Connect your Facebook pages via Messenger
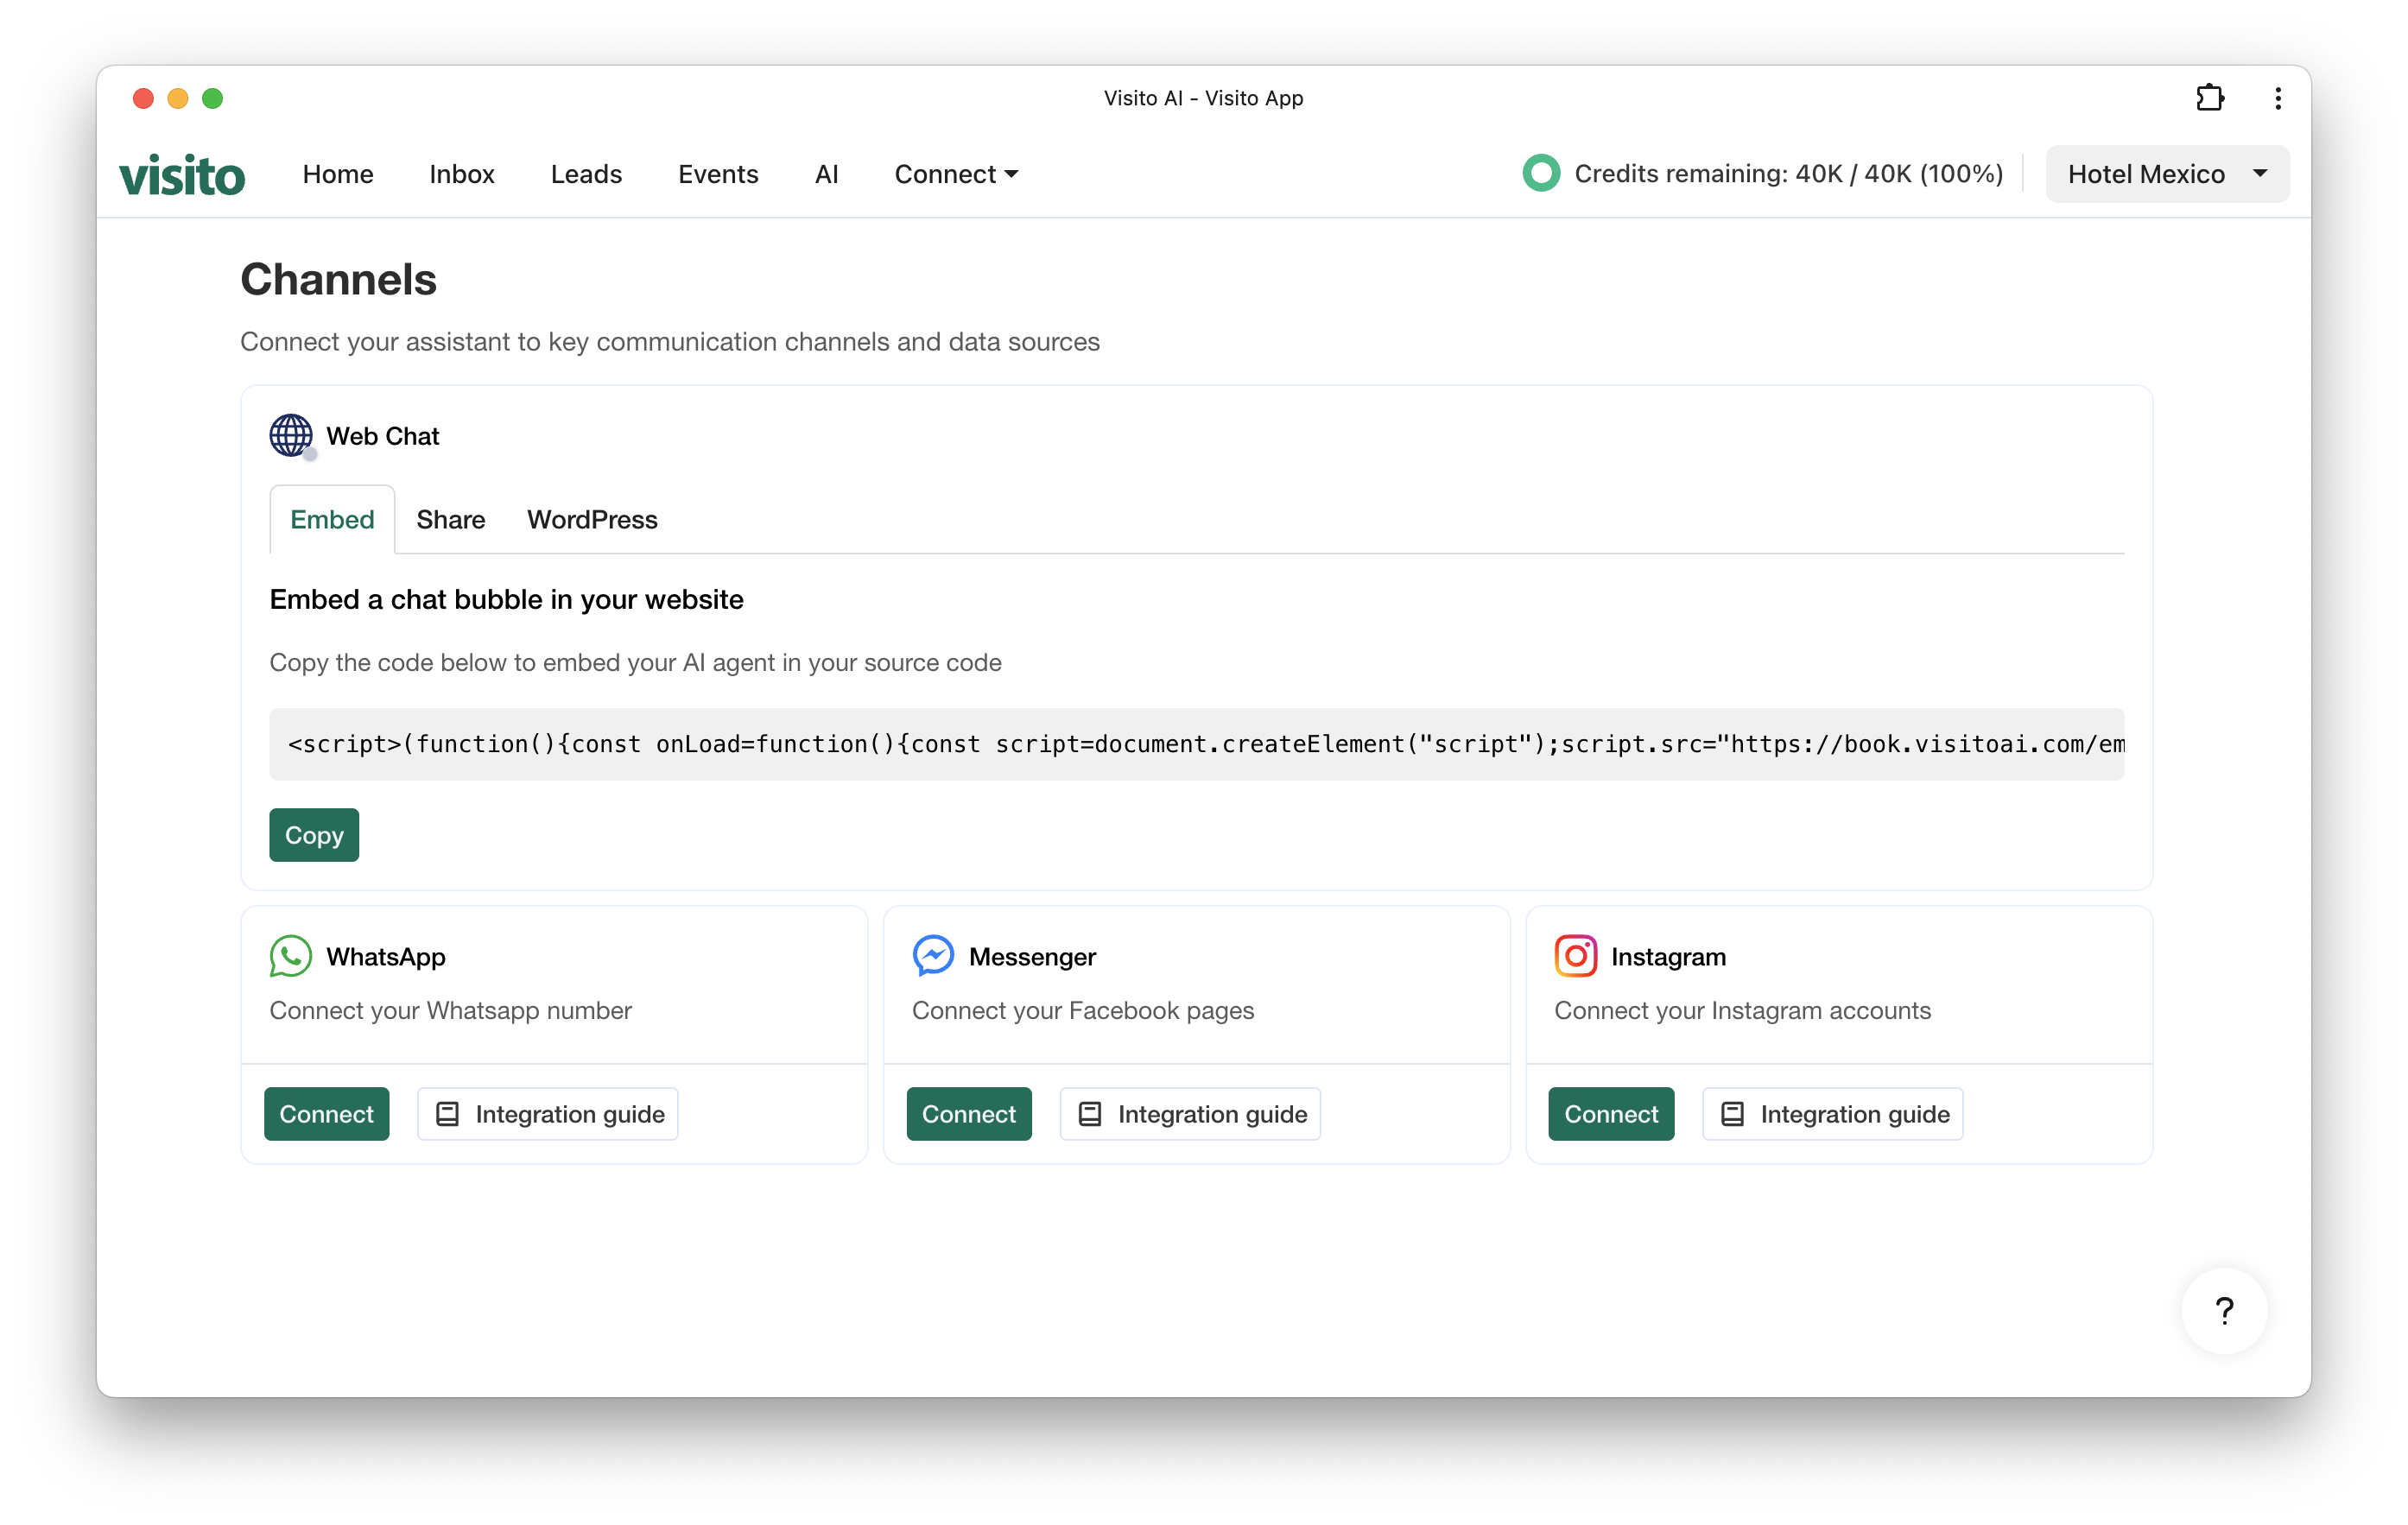 968,1113
